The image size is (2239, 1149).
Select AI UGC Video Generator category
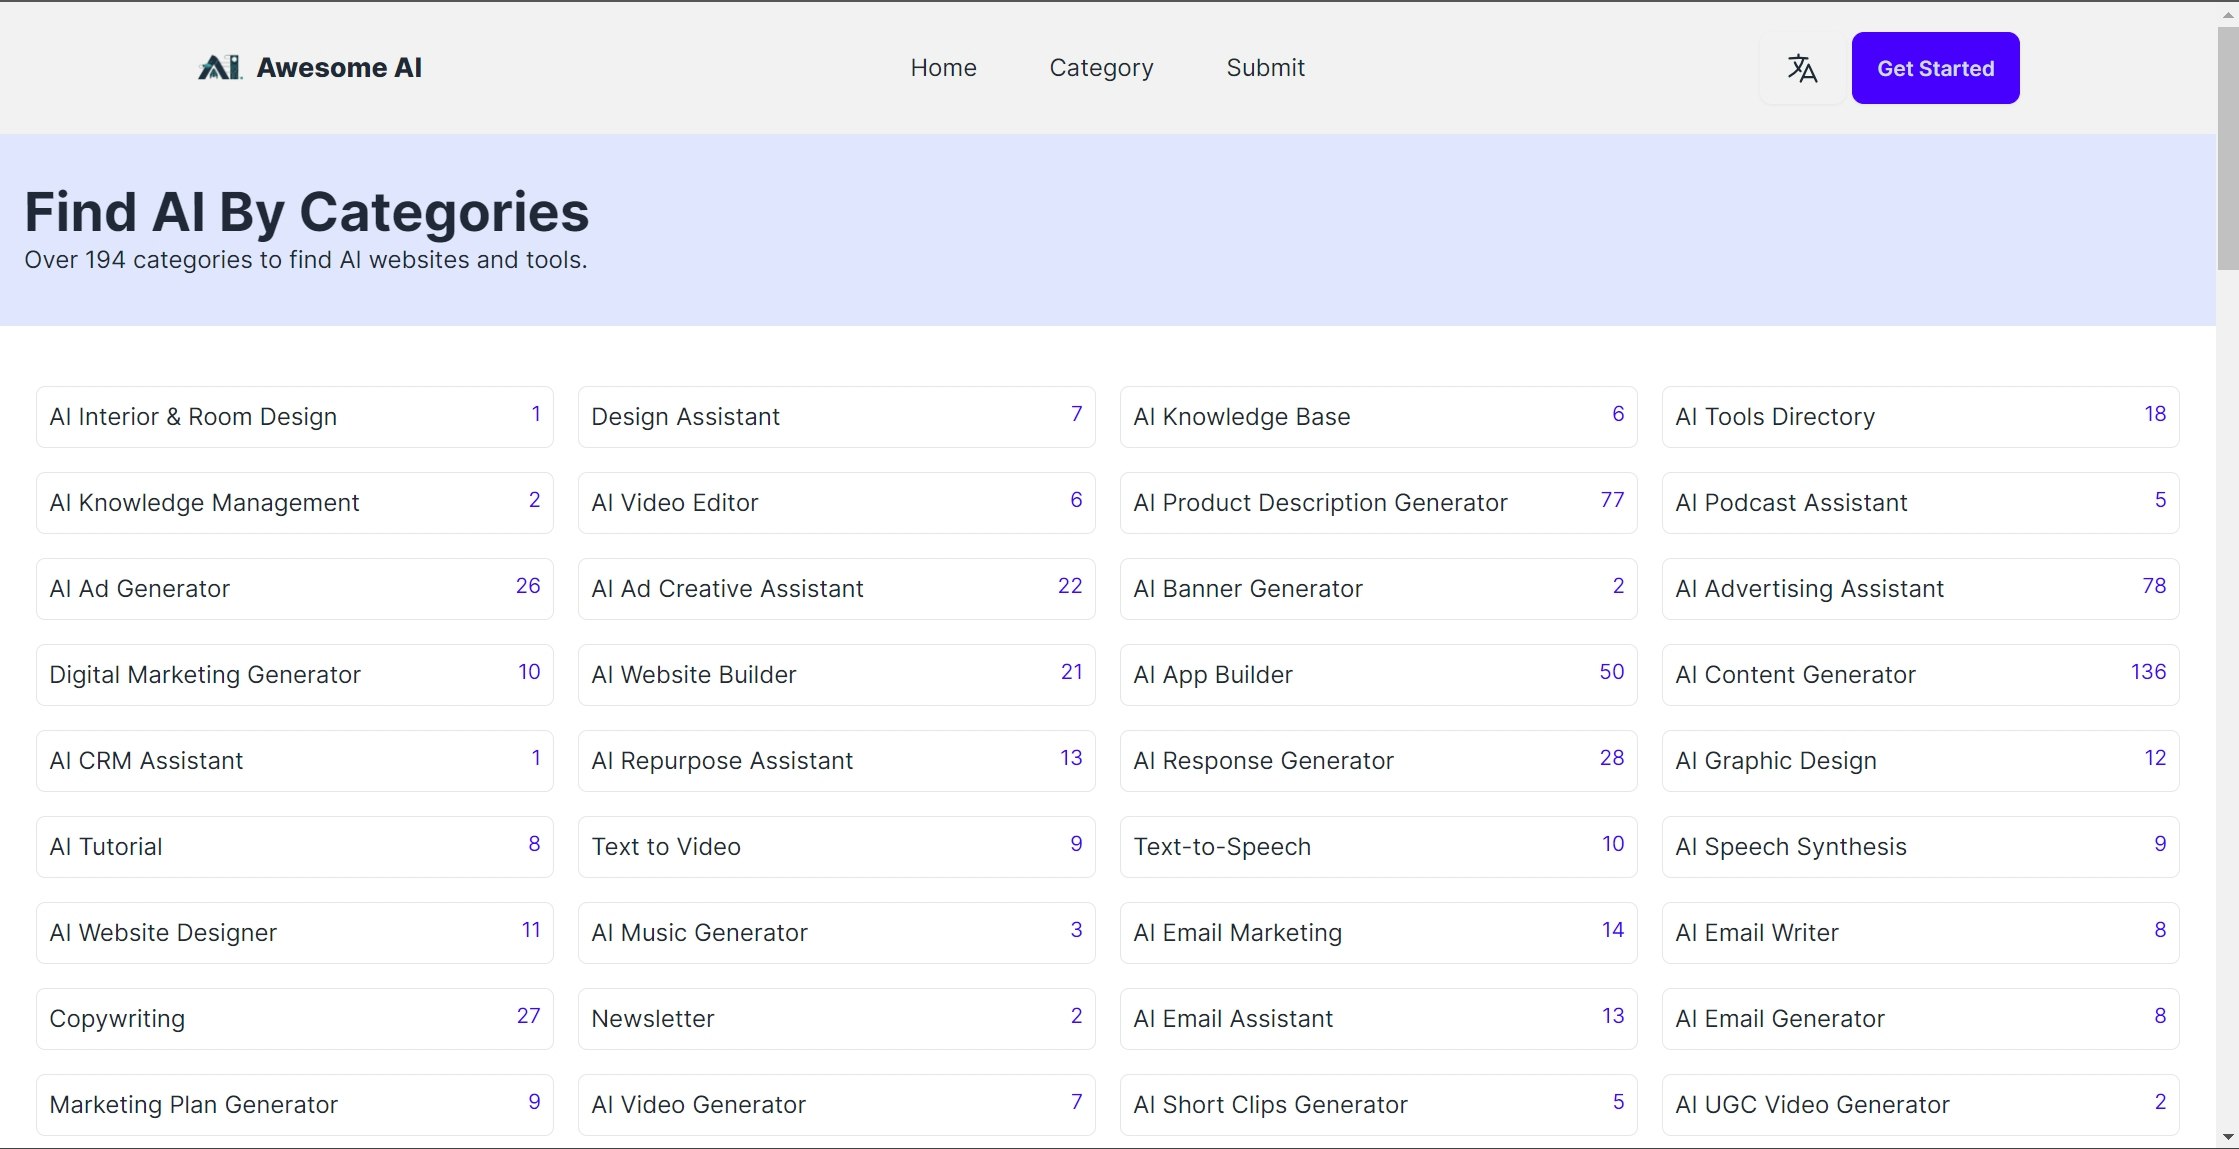click(x=1920, y=1105)
